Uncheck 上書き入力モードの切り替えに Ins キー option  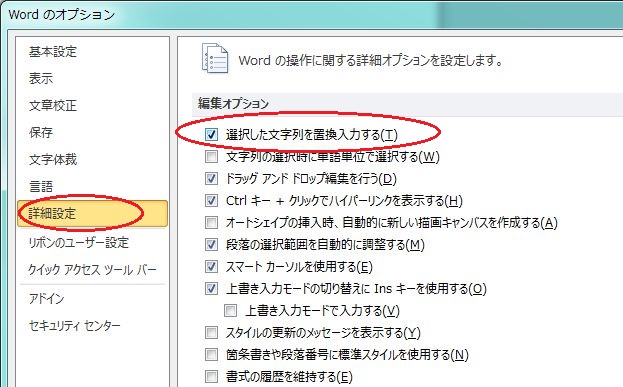[211, 288]
